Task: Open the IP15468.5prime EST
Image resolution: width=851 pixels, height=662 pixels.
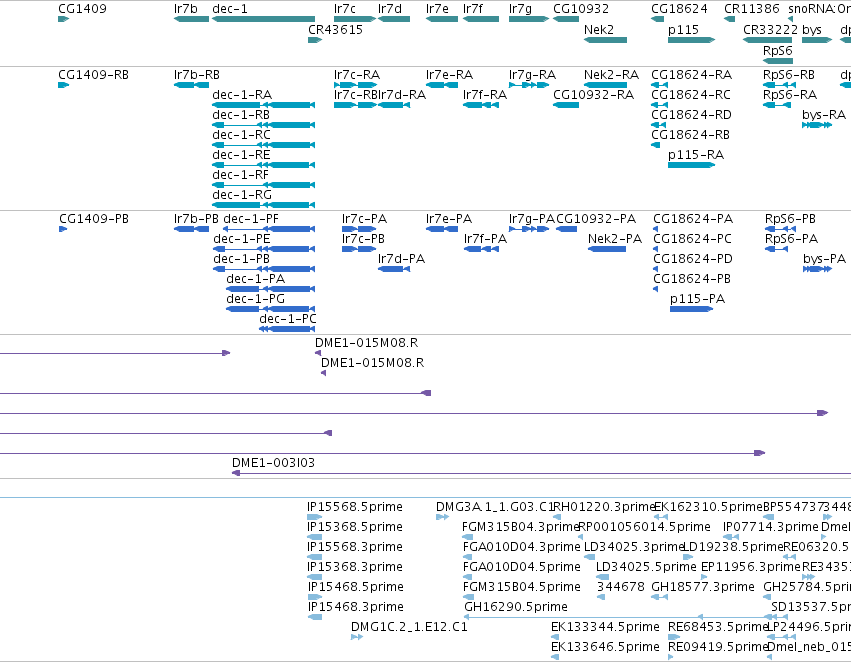Action: pyautogui.click(x=315, y=597)
